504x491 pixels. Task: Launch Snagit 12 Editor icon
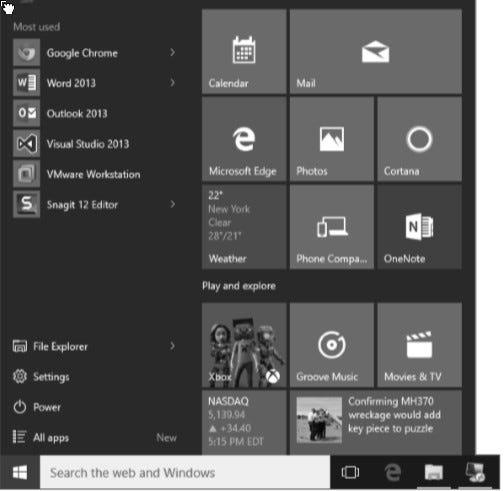point(26,204)
